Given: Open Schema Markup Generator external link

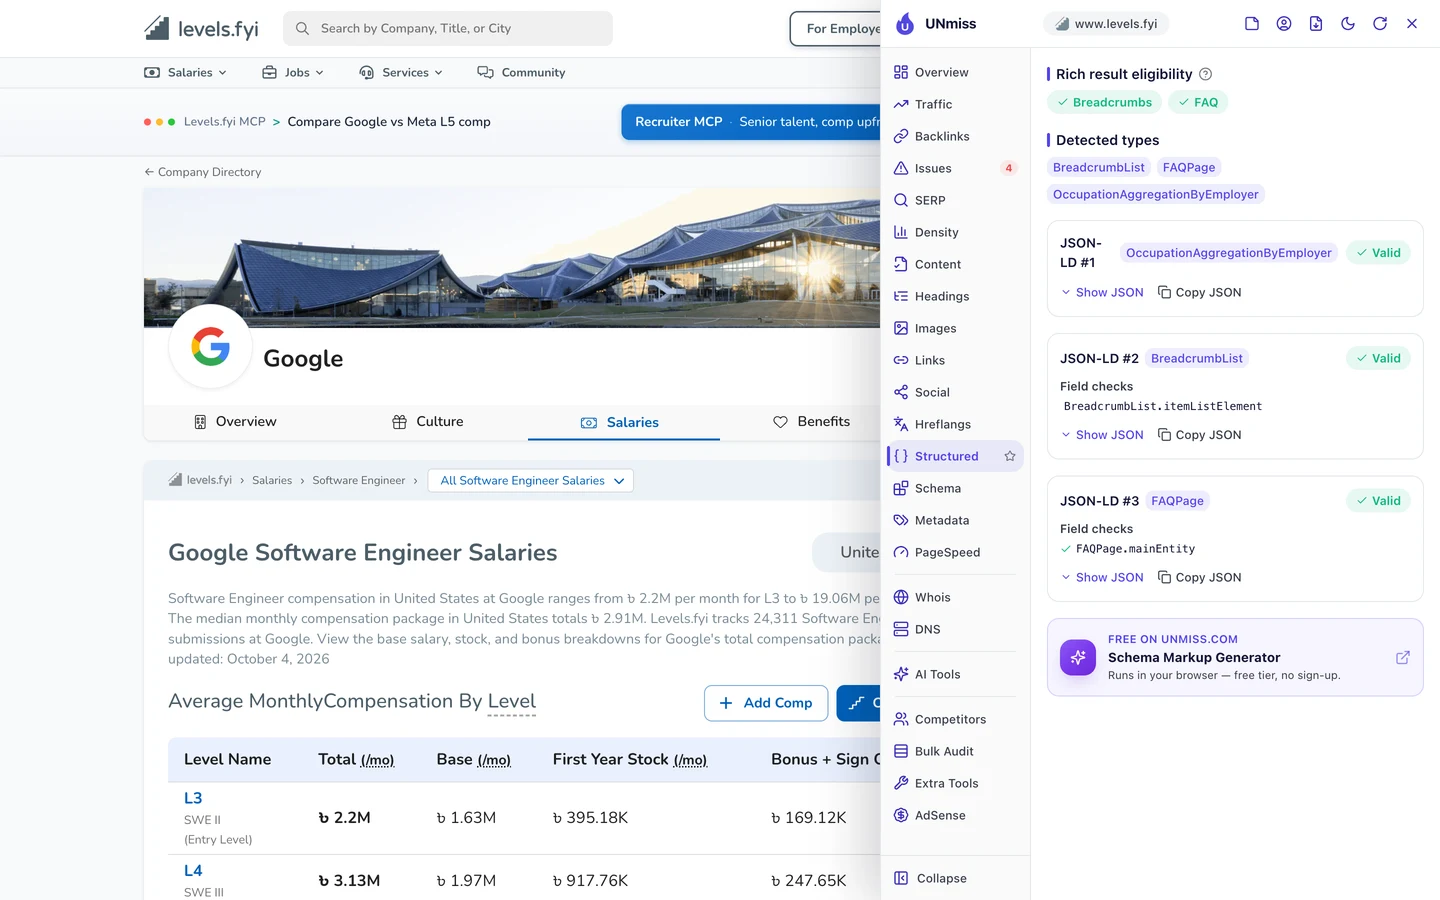Looking at the screenshot, I should pos(1403,657).
